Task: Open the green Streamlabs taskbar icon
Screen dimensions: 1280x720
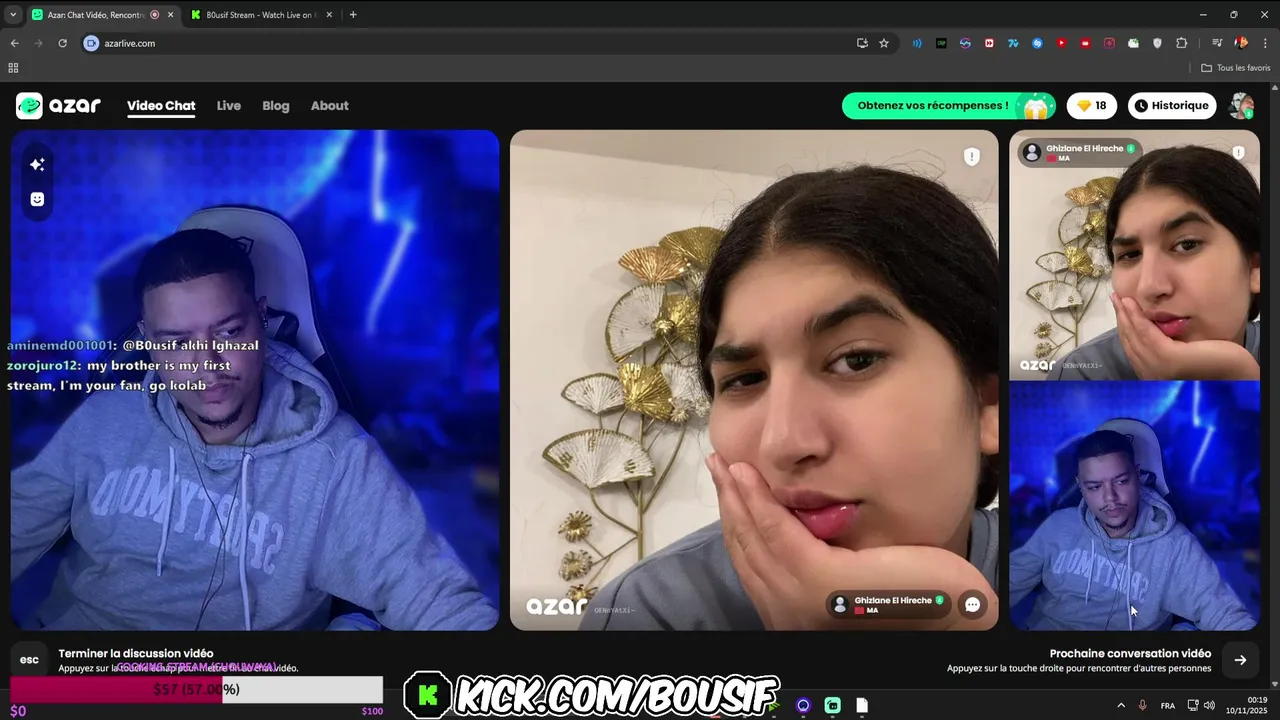Action: pyautogui.click(x=832, y=705)
